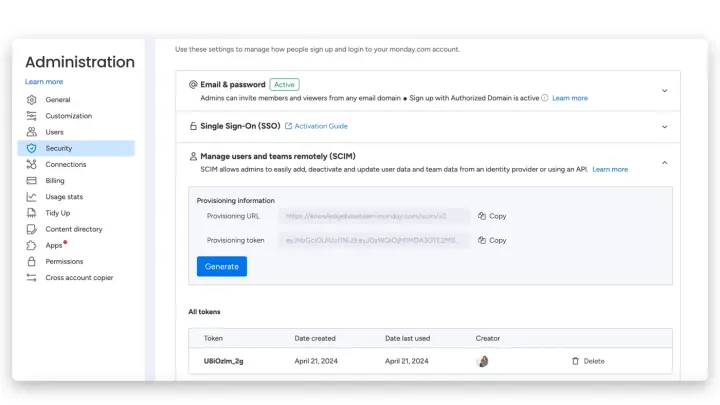This screenshot has height=405, width=720.
Task: Click the Provisioning token field
Action: pyautogui.click(x=374, y=240)
